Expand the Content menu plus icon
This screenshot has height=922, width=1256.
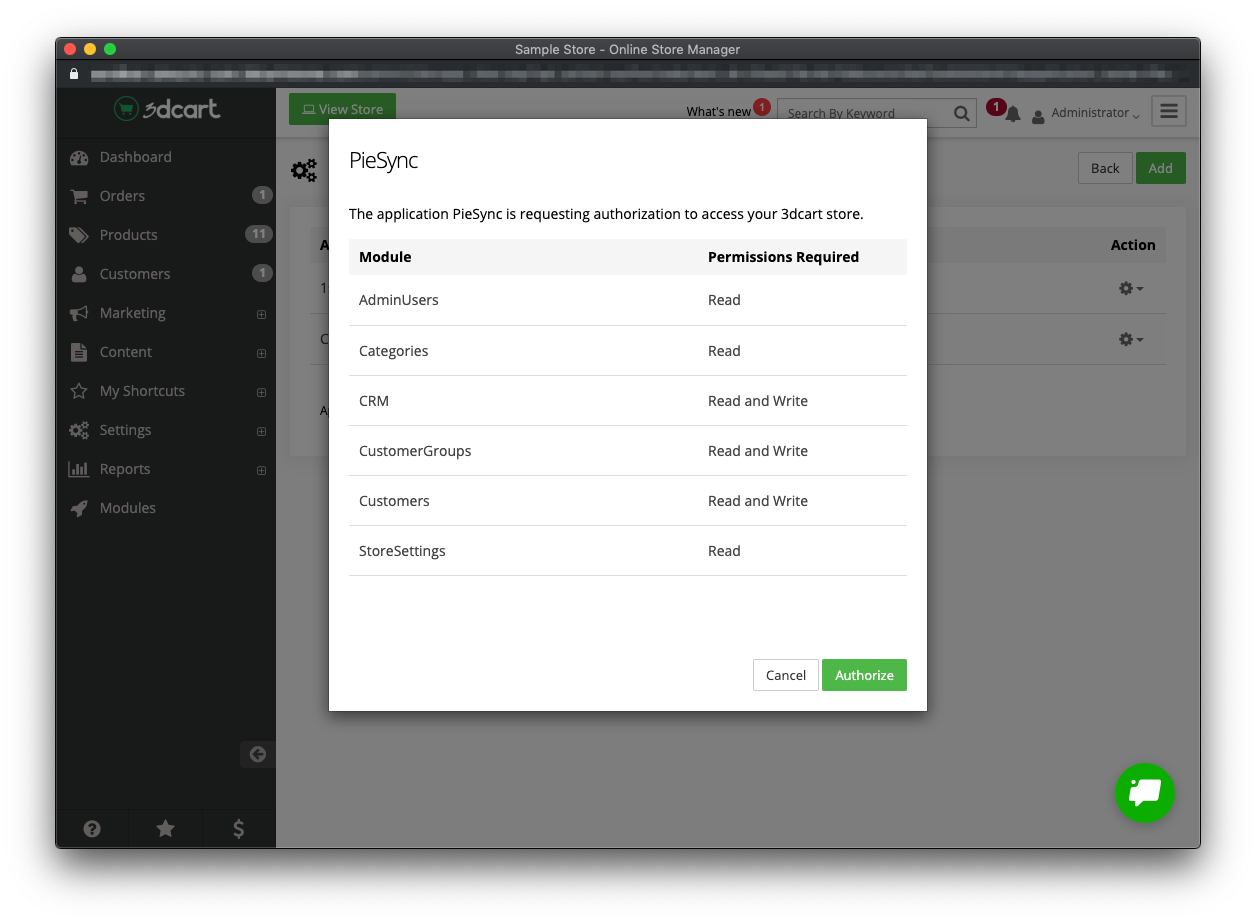261,353
